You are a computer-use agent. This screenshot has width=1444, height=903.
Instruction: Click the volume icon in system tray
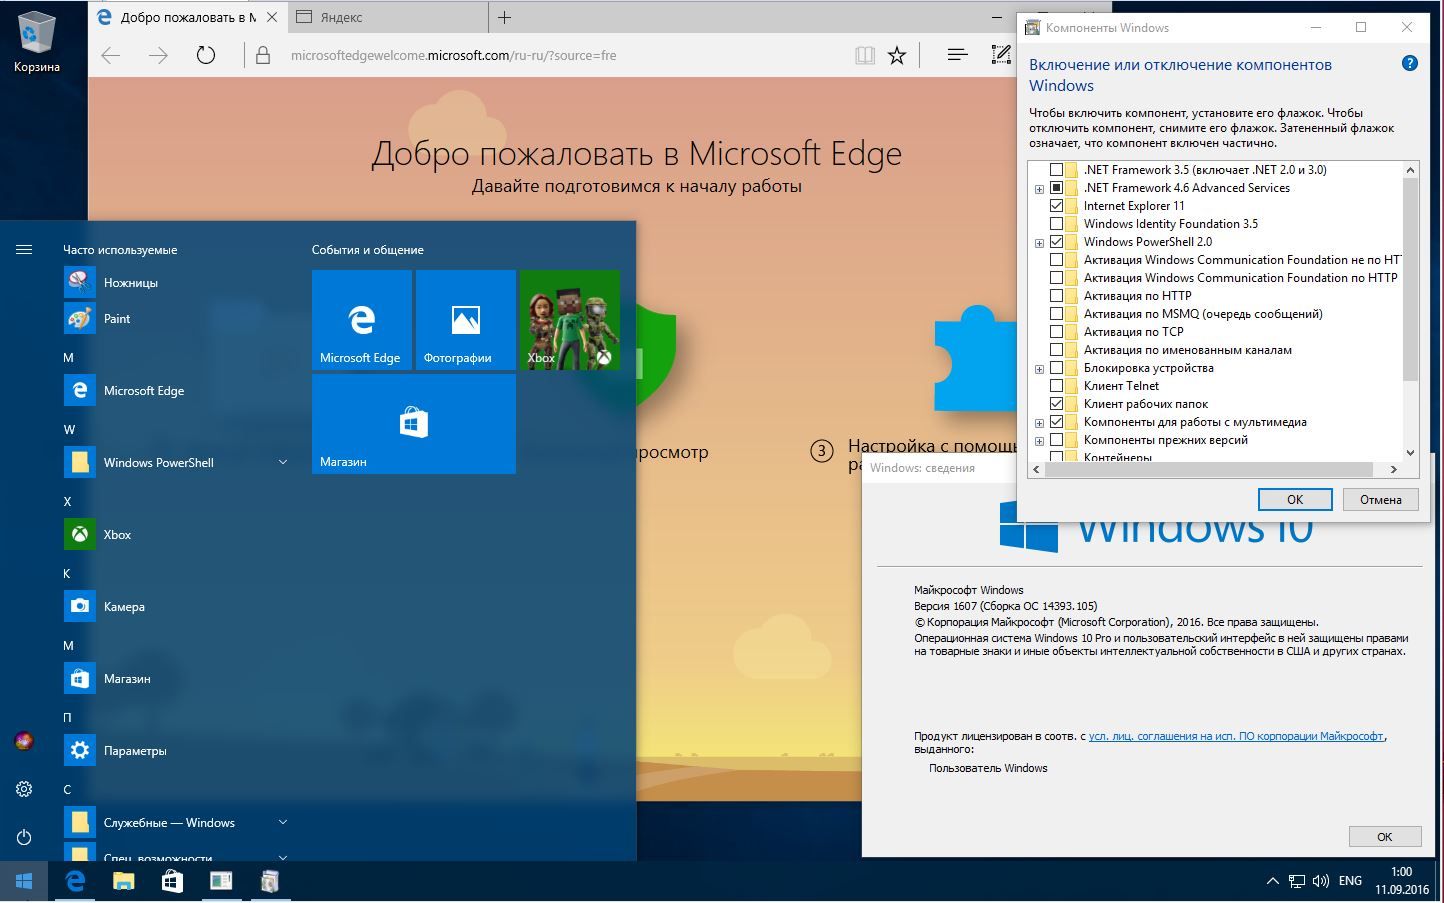pos(1321,881)
